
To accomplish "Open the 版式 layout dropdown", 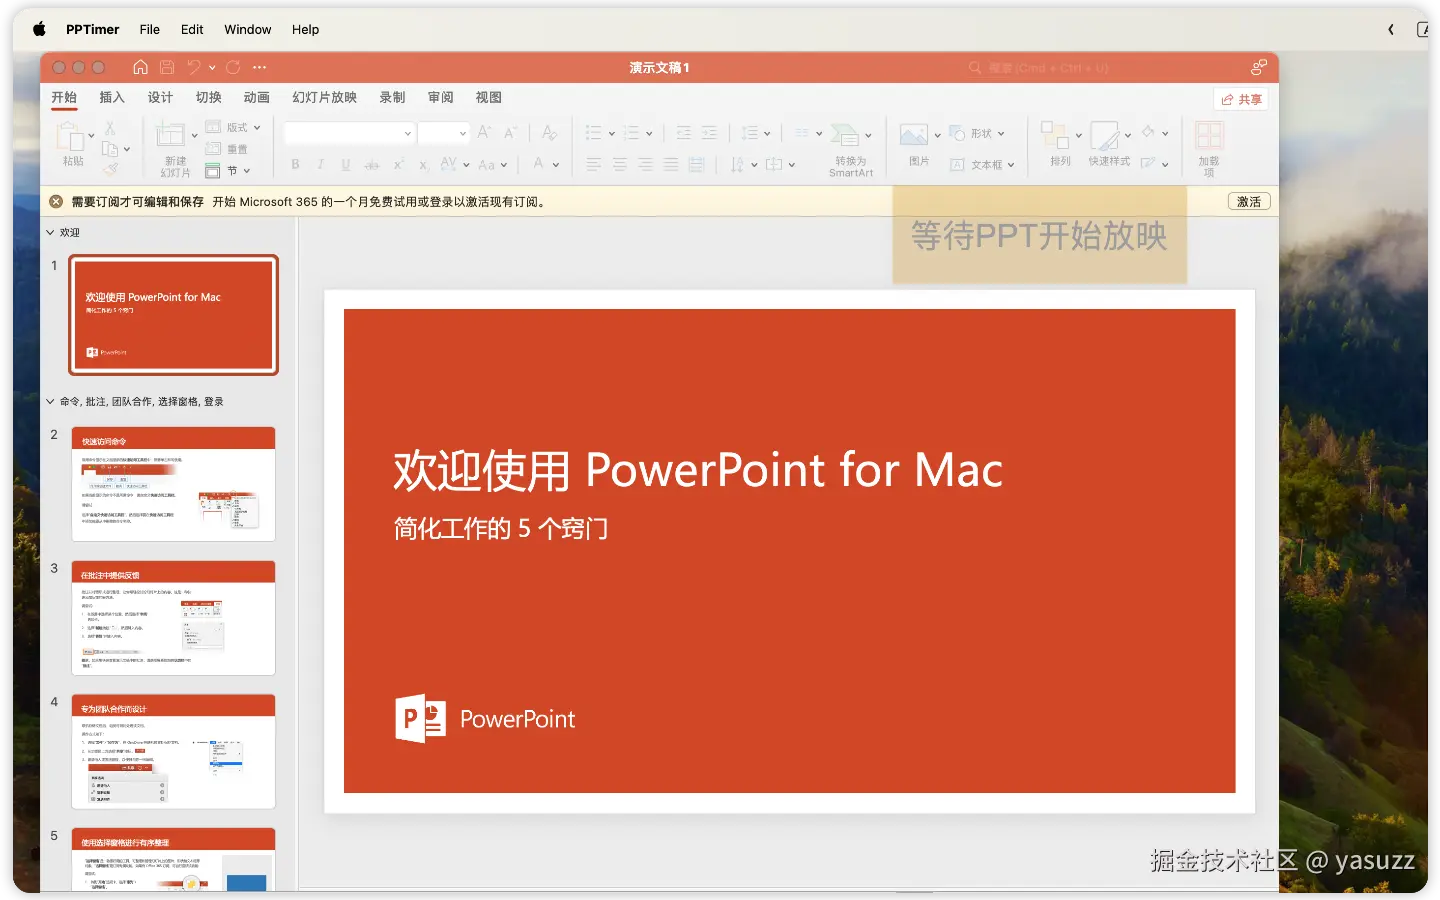I will click(233, 128).
